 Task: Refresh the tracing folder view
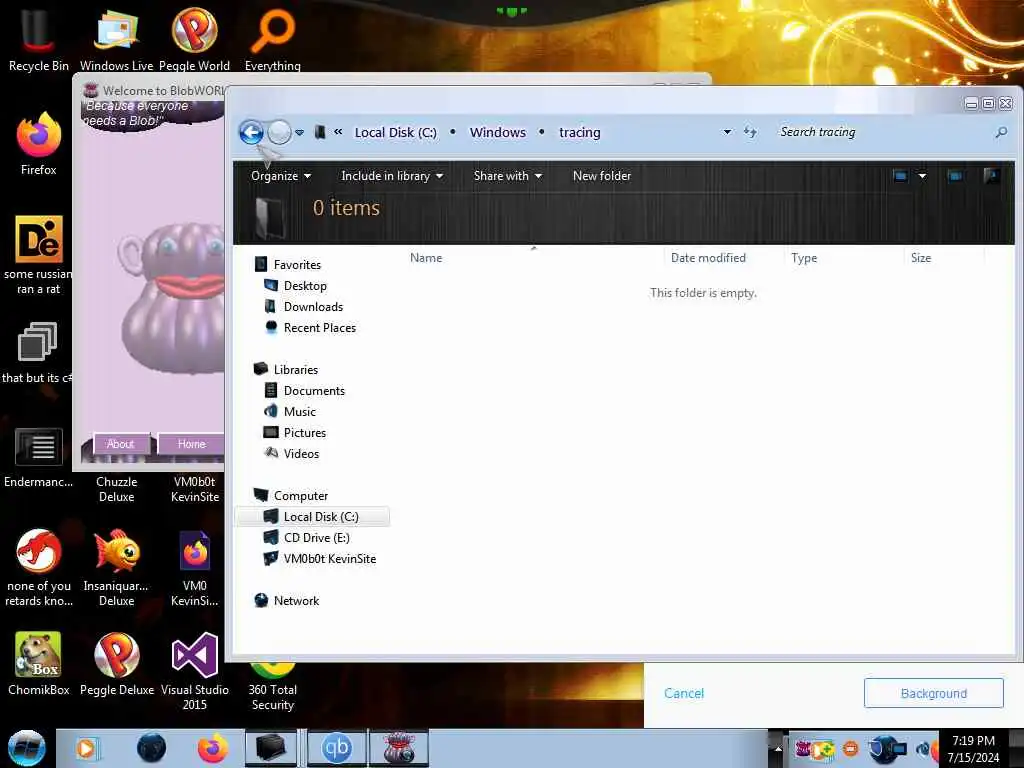click(750, 133)
